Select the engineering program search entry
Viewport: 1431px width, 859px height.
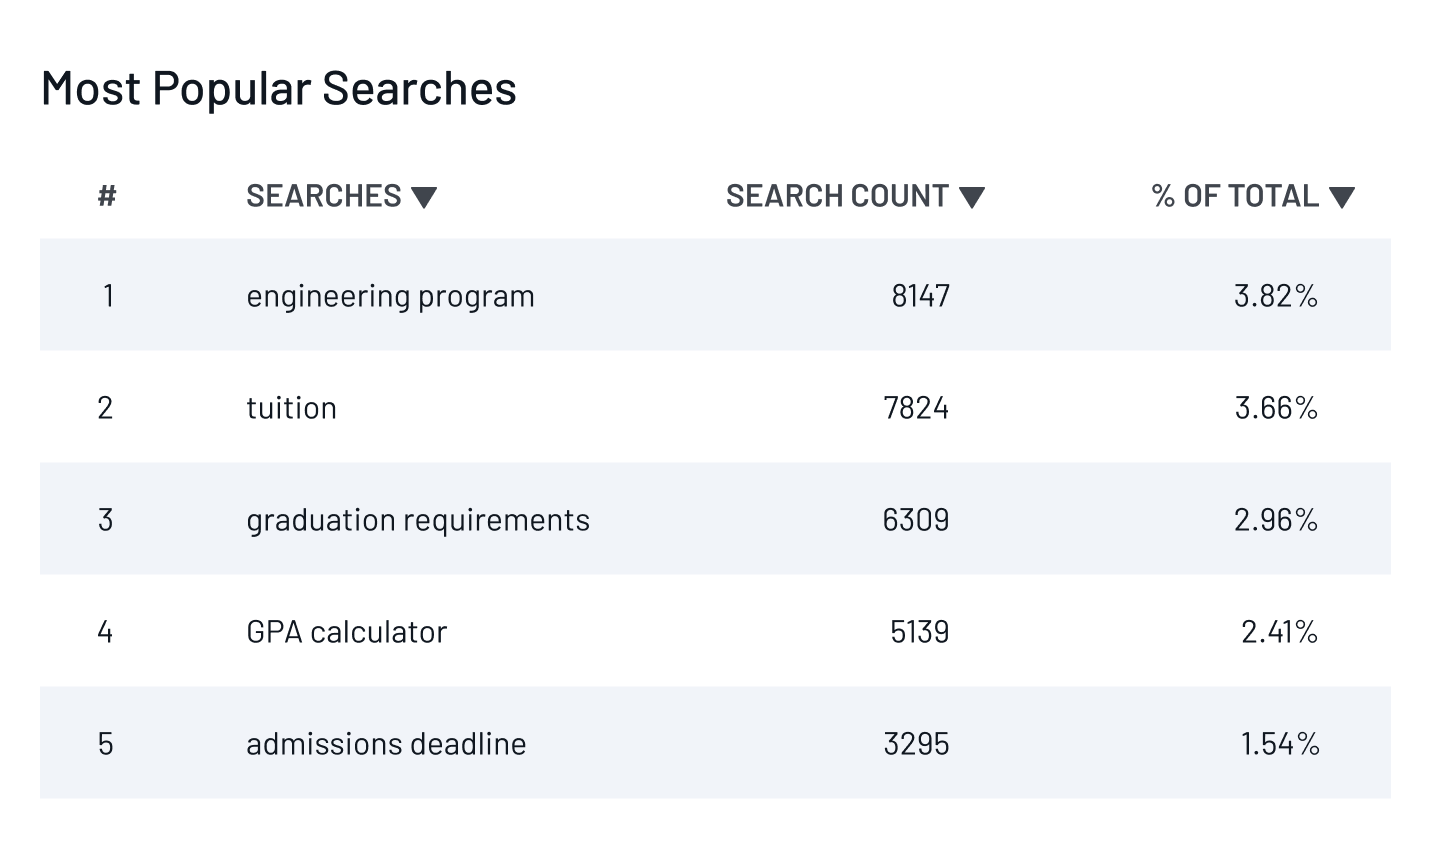[390, 295]
